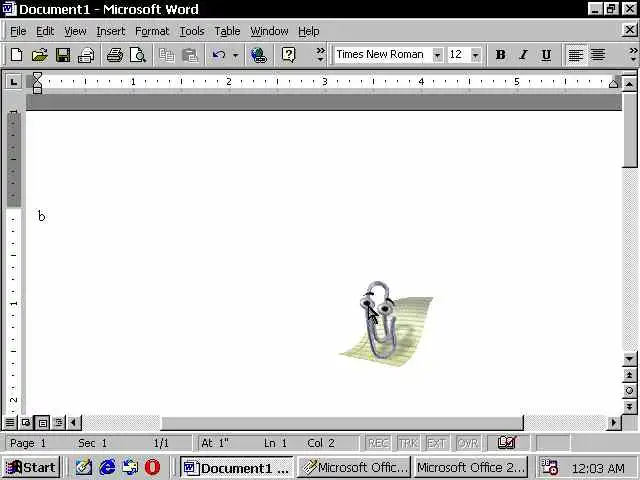Click the horizontal scrollbar thumb
Viewport: 640px width, 480px height.
coord(342,423)
